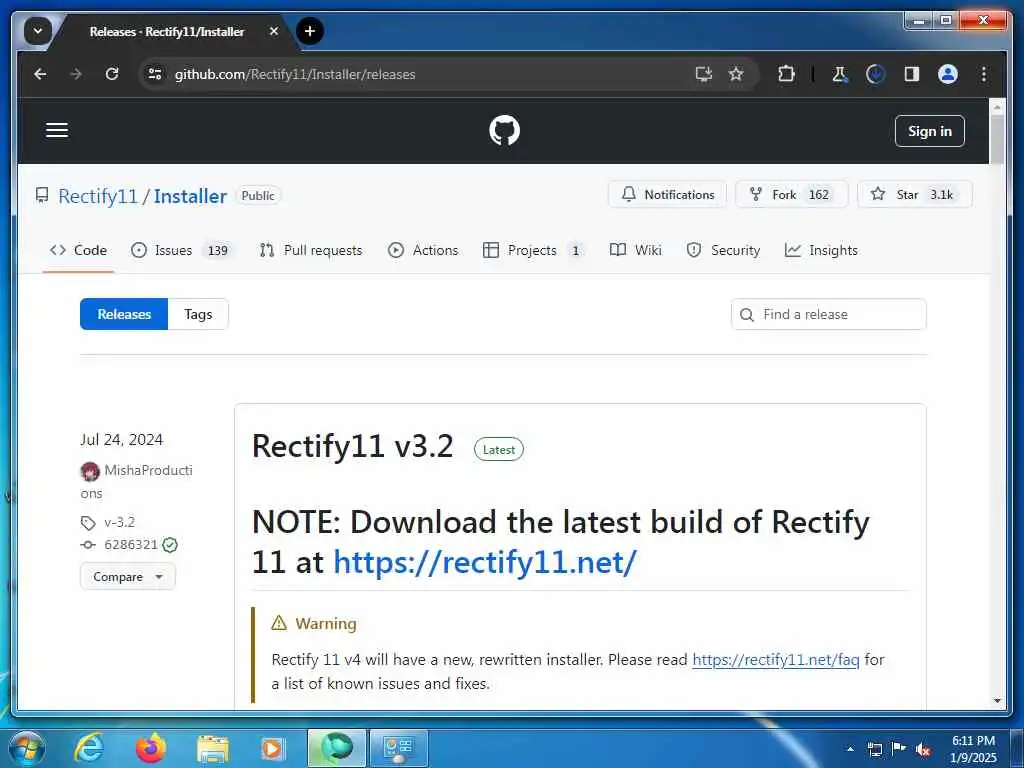Open the Projects tab
This screenshot has width=1024, height=768.
coord(532,250)
